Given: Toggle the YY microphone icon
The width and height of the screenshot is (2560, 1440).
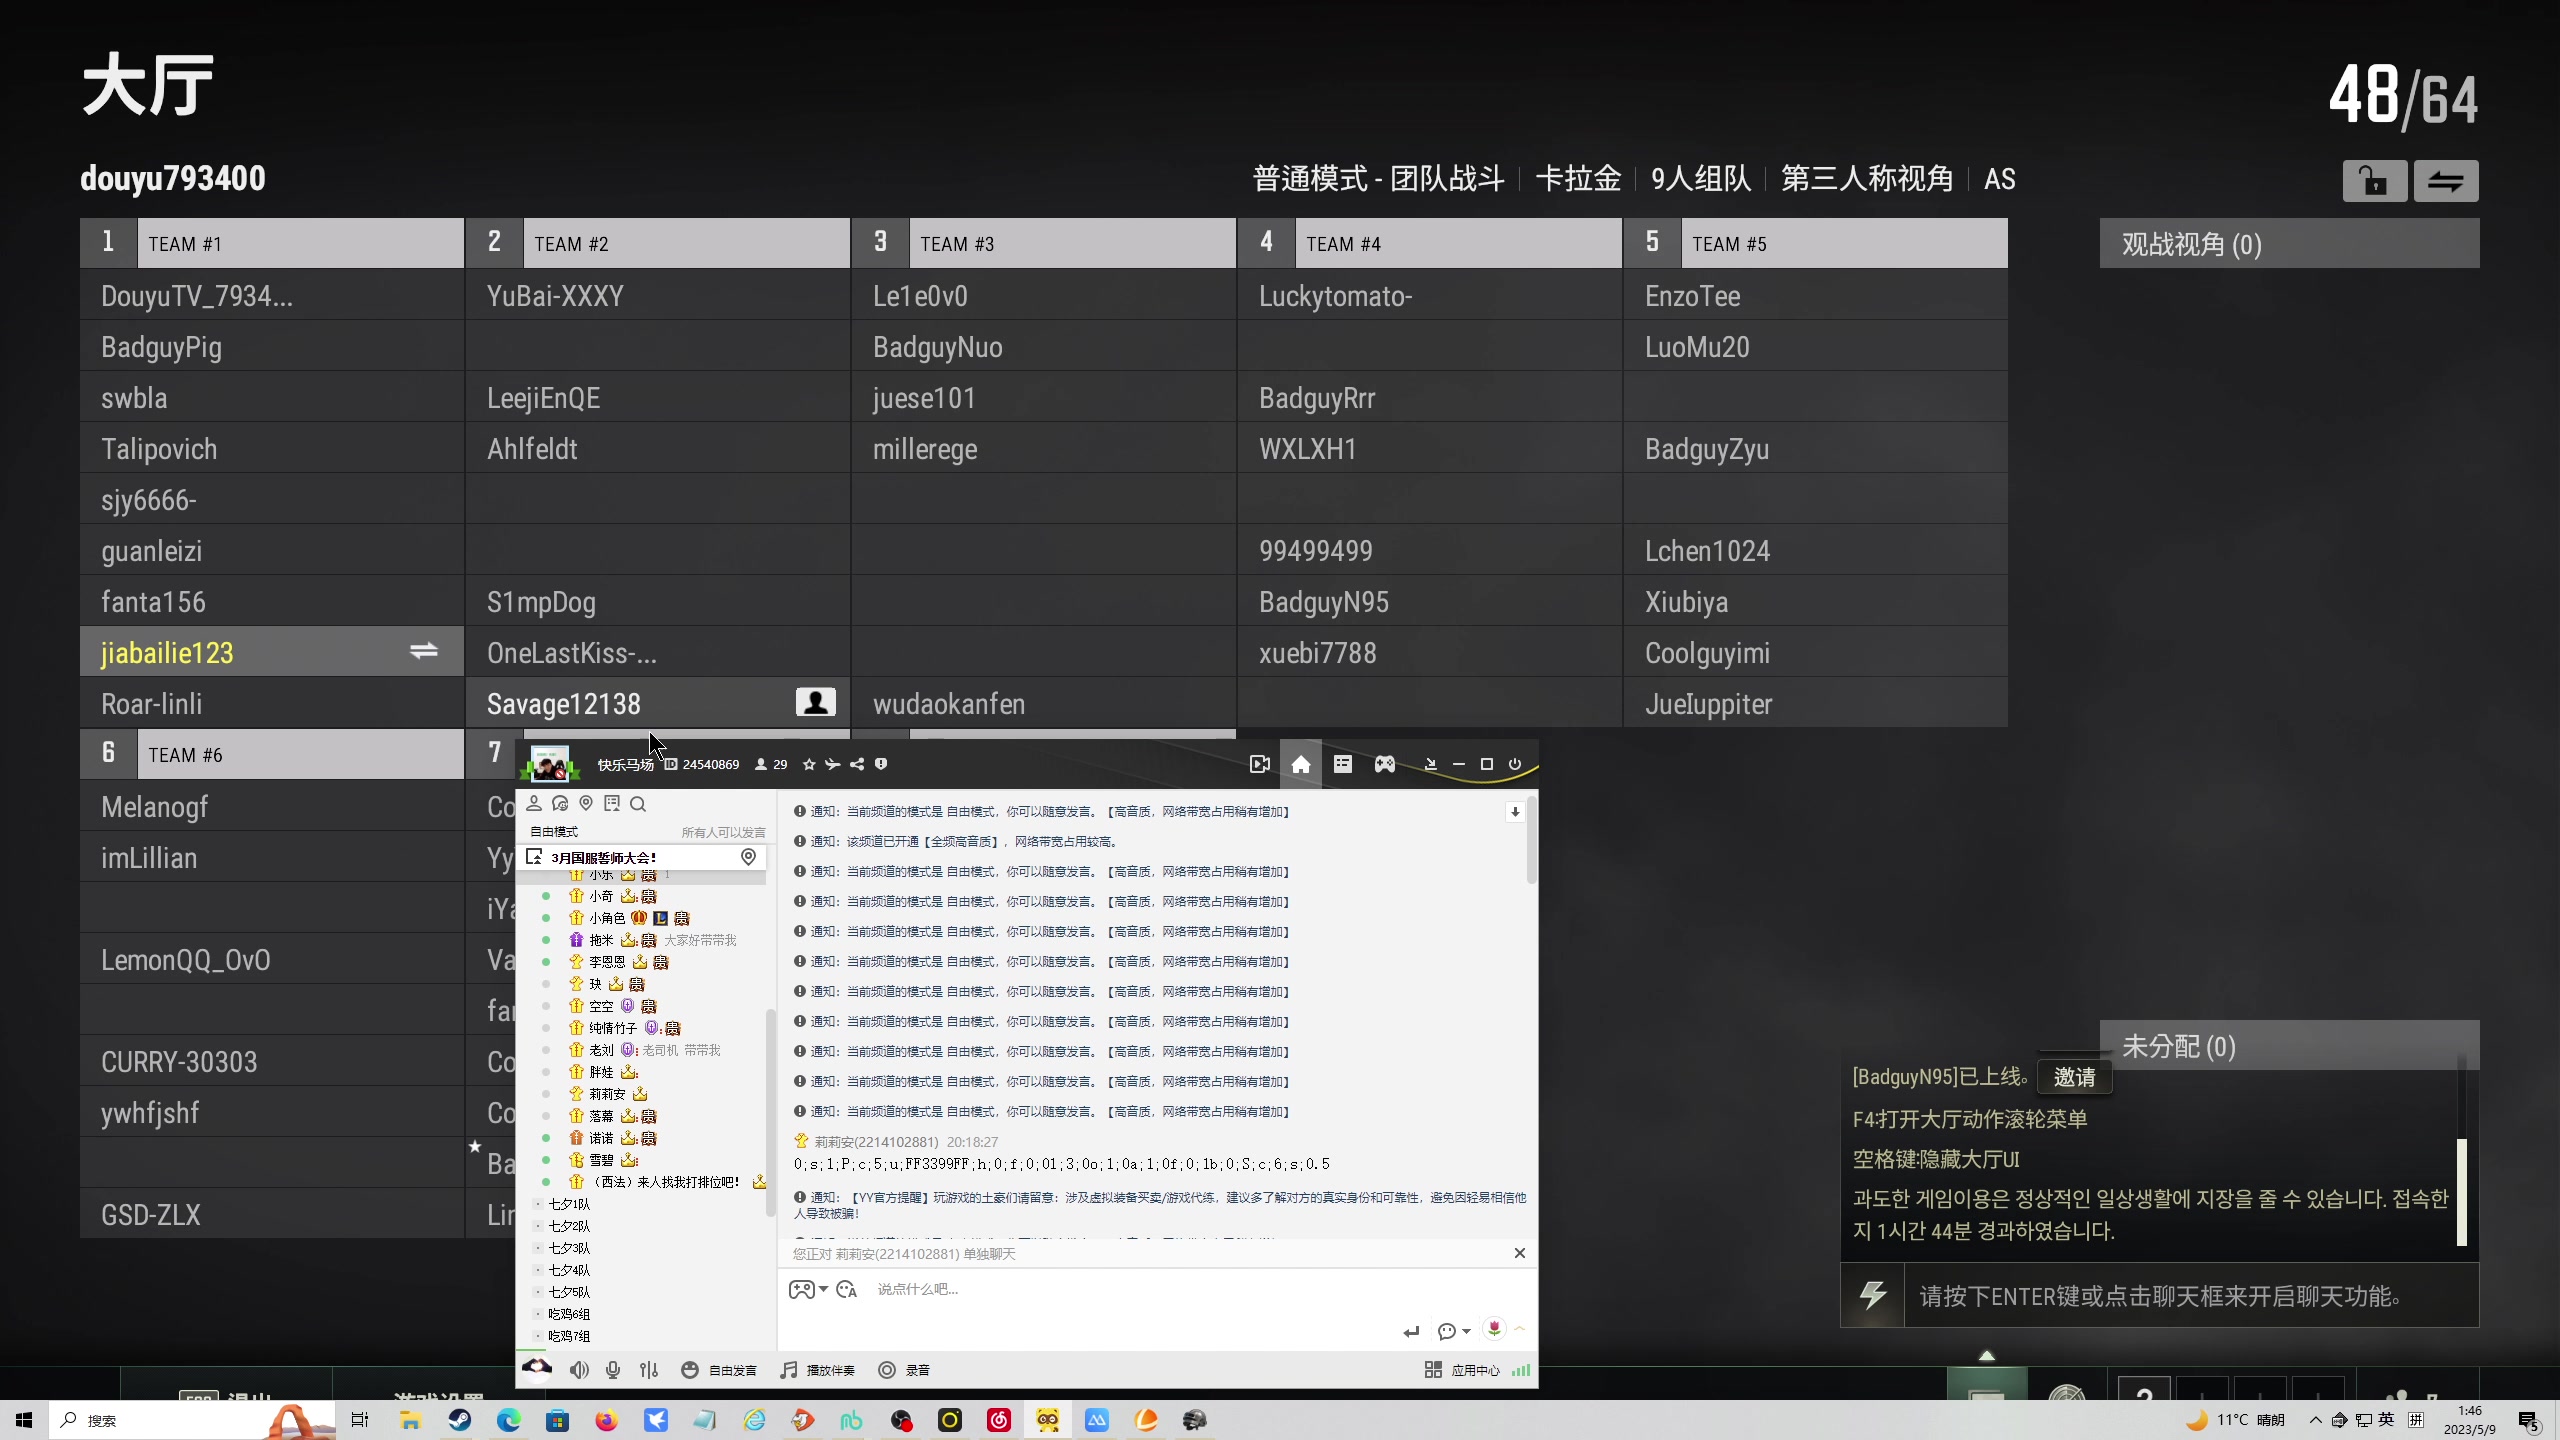Looking at the screenshot, I should tap(613, 1370).
